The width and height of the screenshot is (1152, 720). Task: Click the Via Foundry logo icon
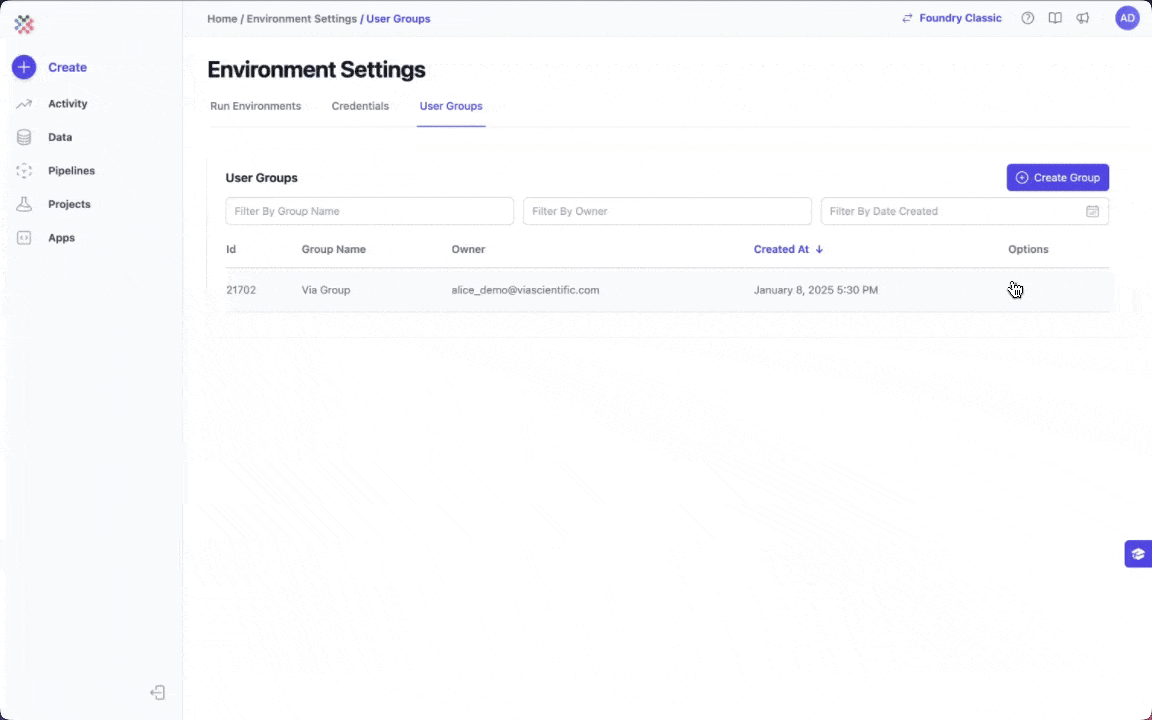pos(24,24)
